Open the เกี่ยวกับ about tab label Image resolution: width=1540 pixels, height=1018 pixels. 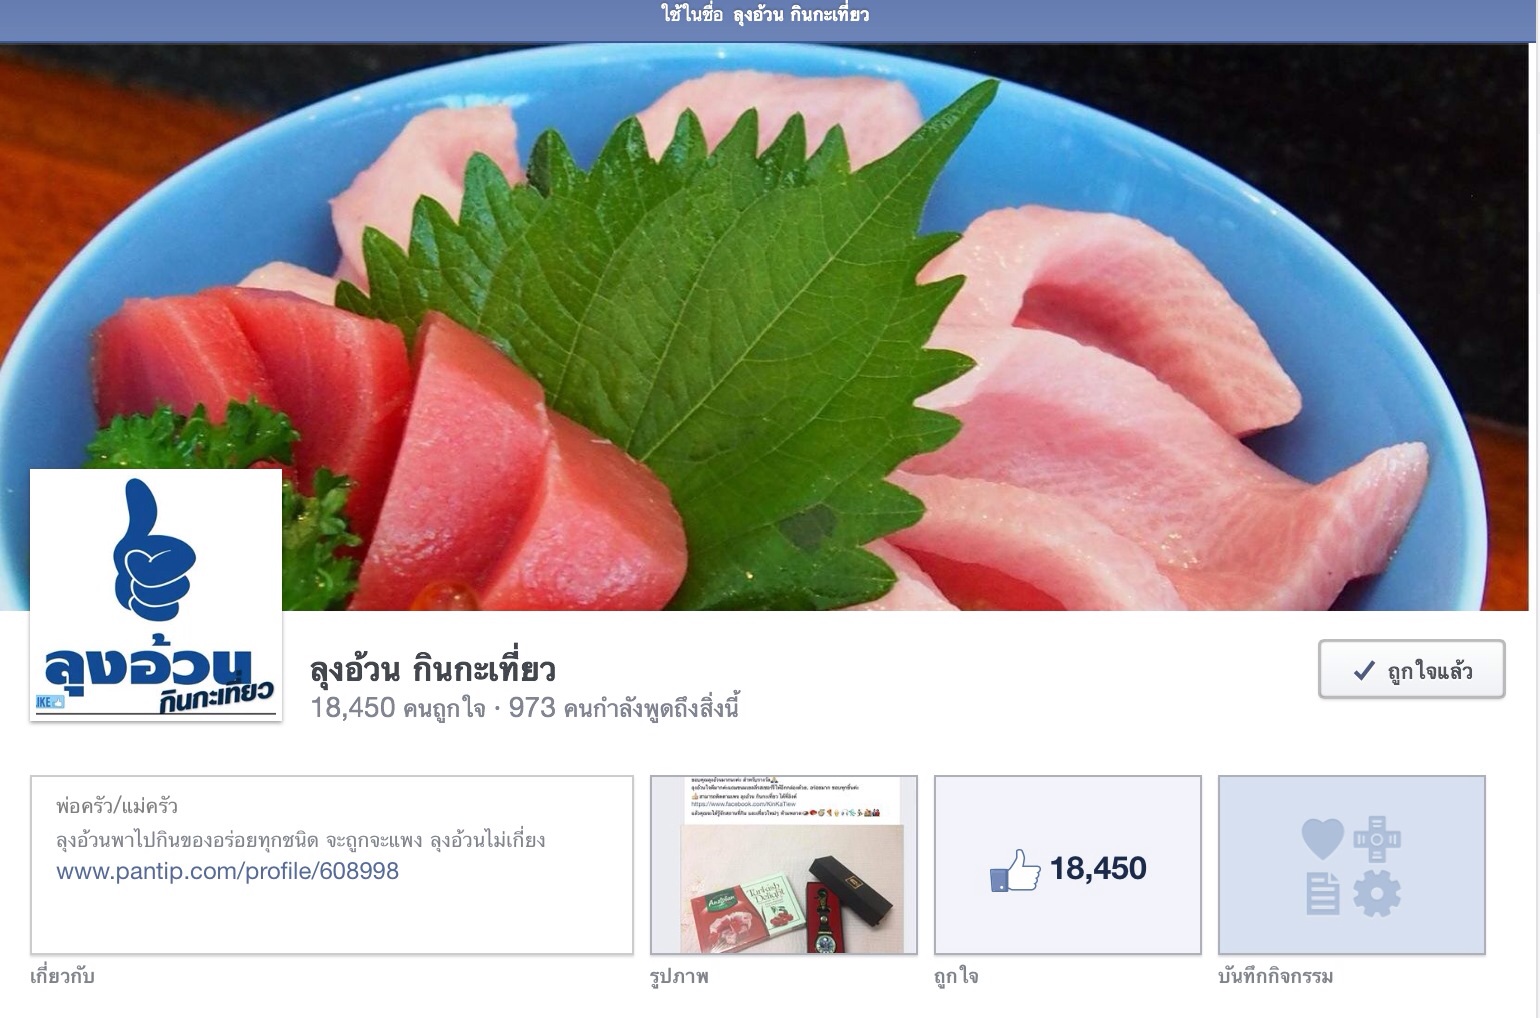[x=62, y=976]
